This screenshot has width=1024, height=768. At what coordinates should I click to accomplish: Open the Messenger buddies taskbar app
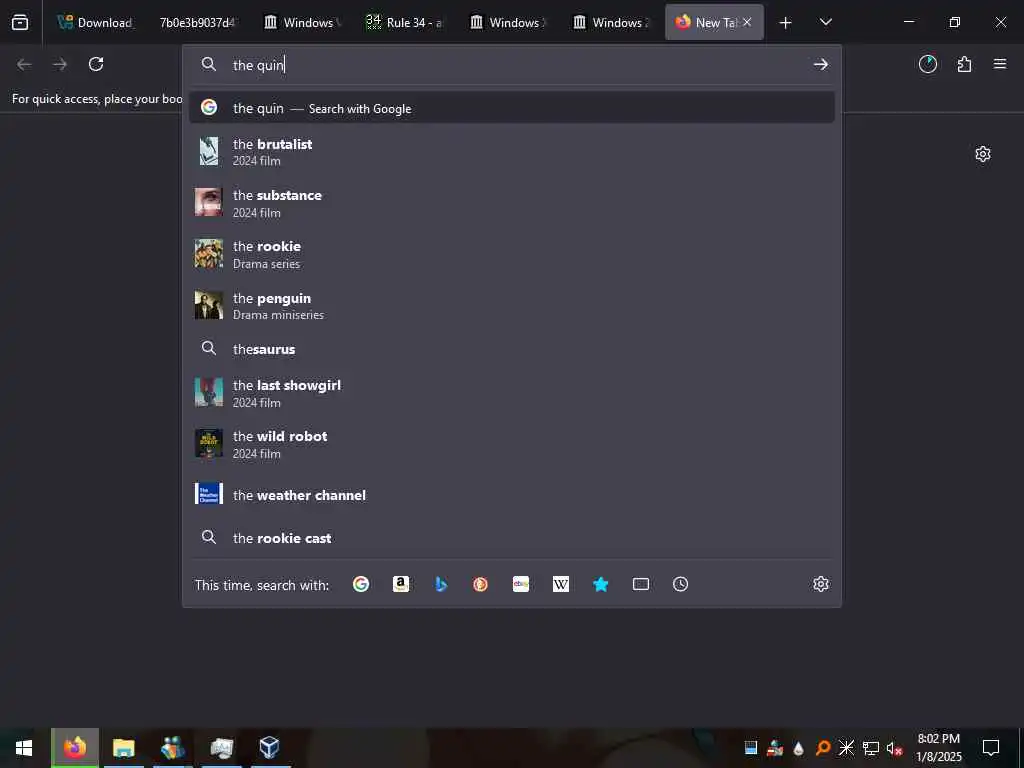coord(172,748)
